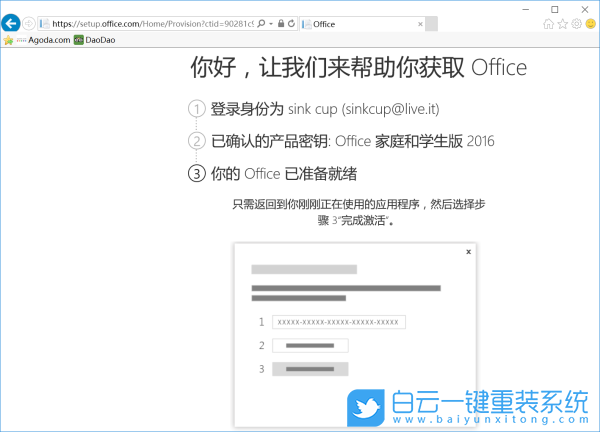Click the XXXXX product key field illustration
This screenshot has height=432, width=600.
(x=339, y=322)
